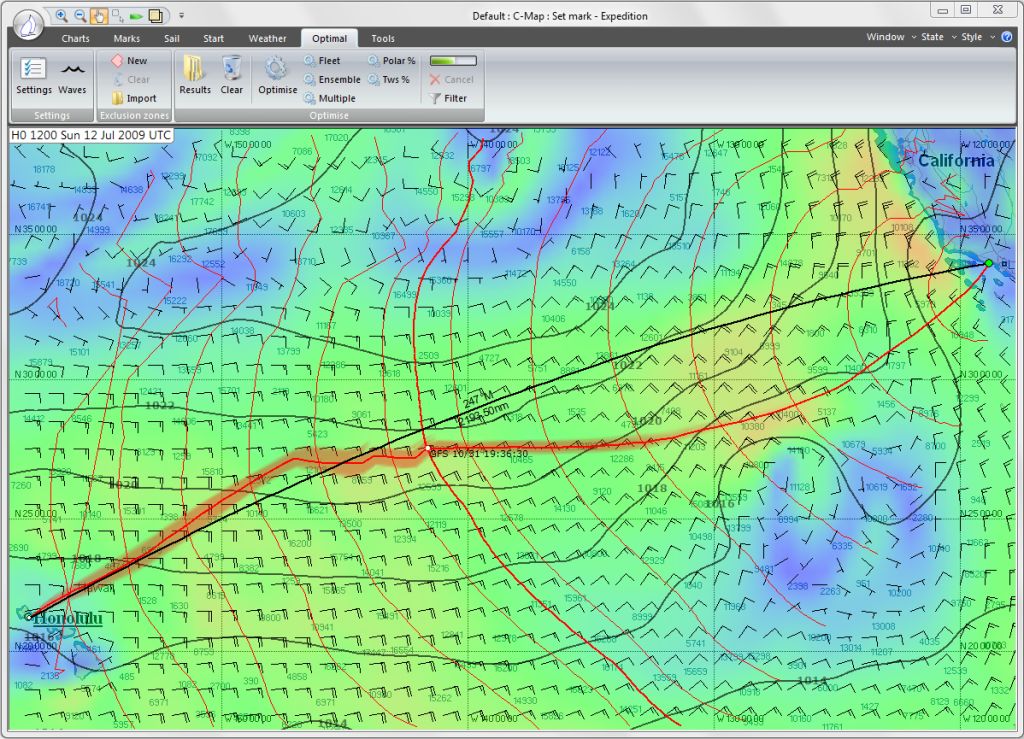Open optimal routing Settings
1024x739 pixels.
pyautogui.click(x=33, y=75)
